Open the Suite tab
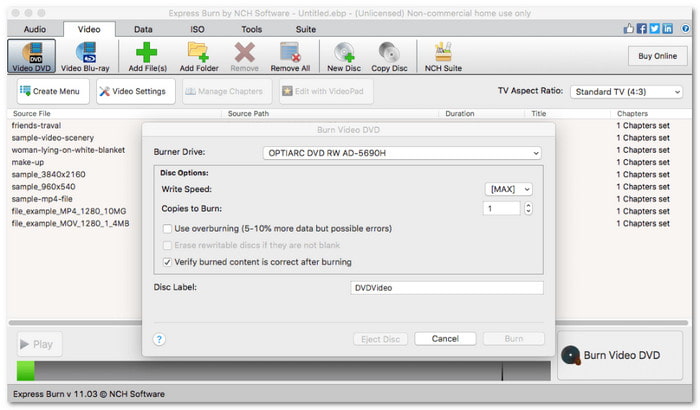This screenshot has width=700, height=410. click(x=306, y=29)
